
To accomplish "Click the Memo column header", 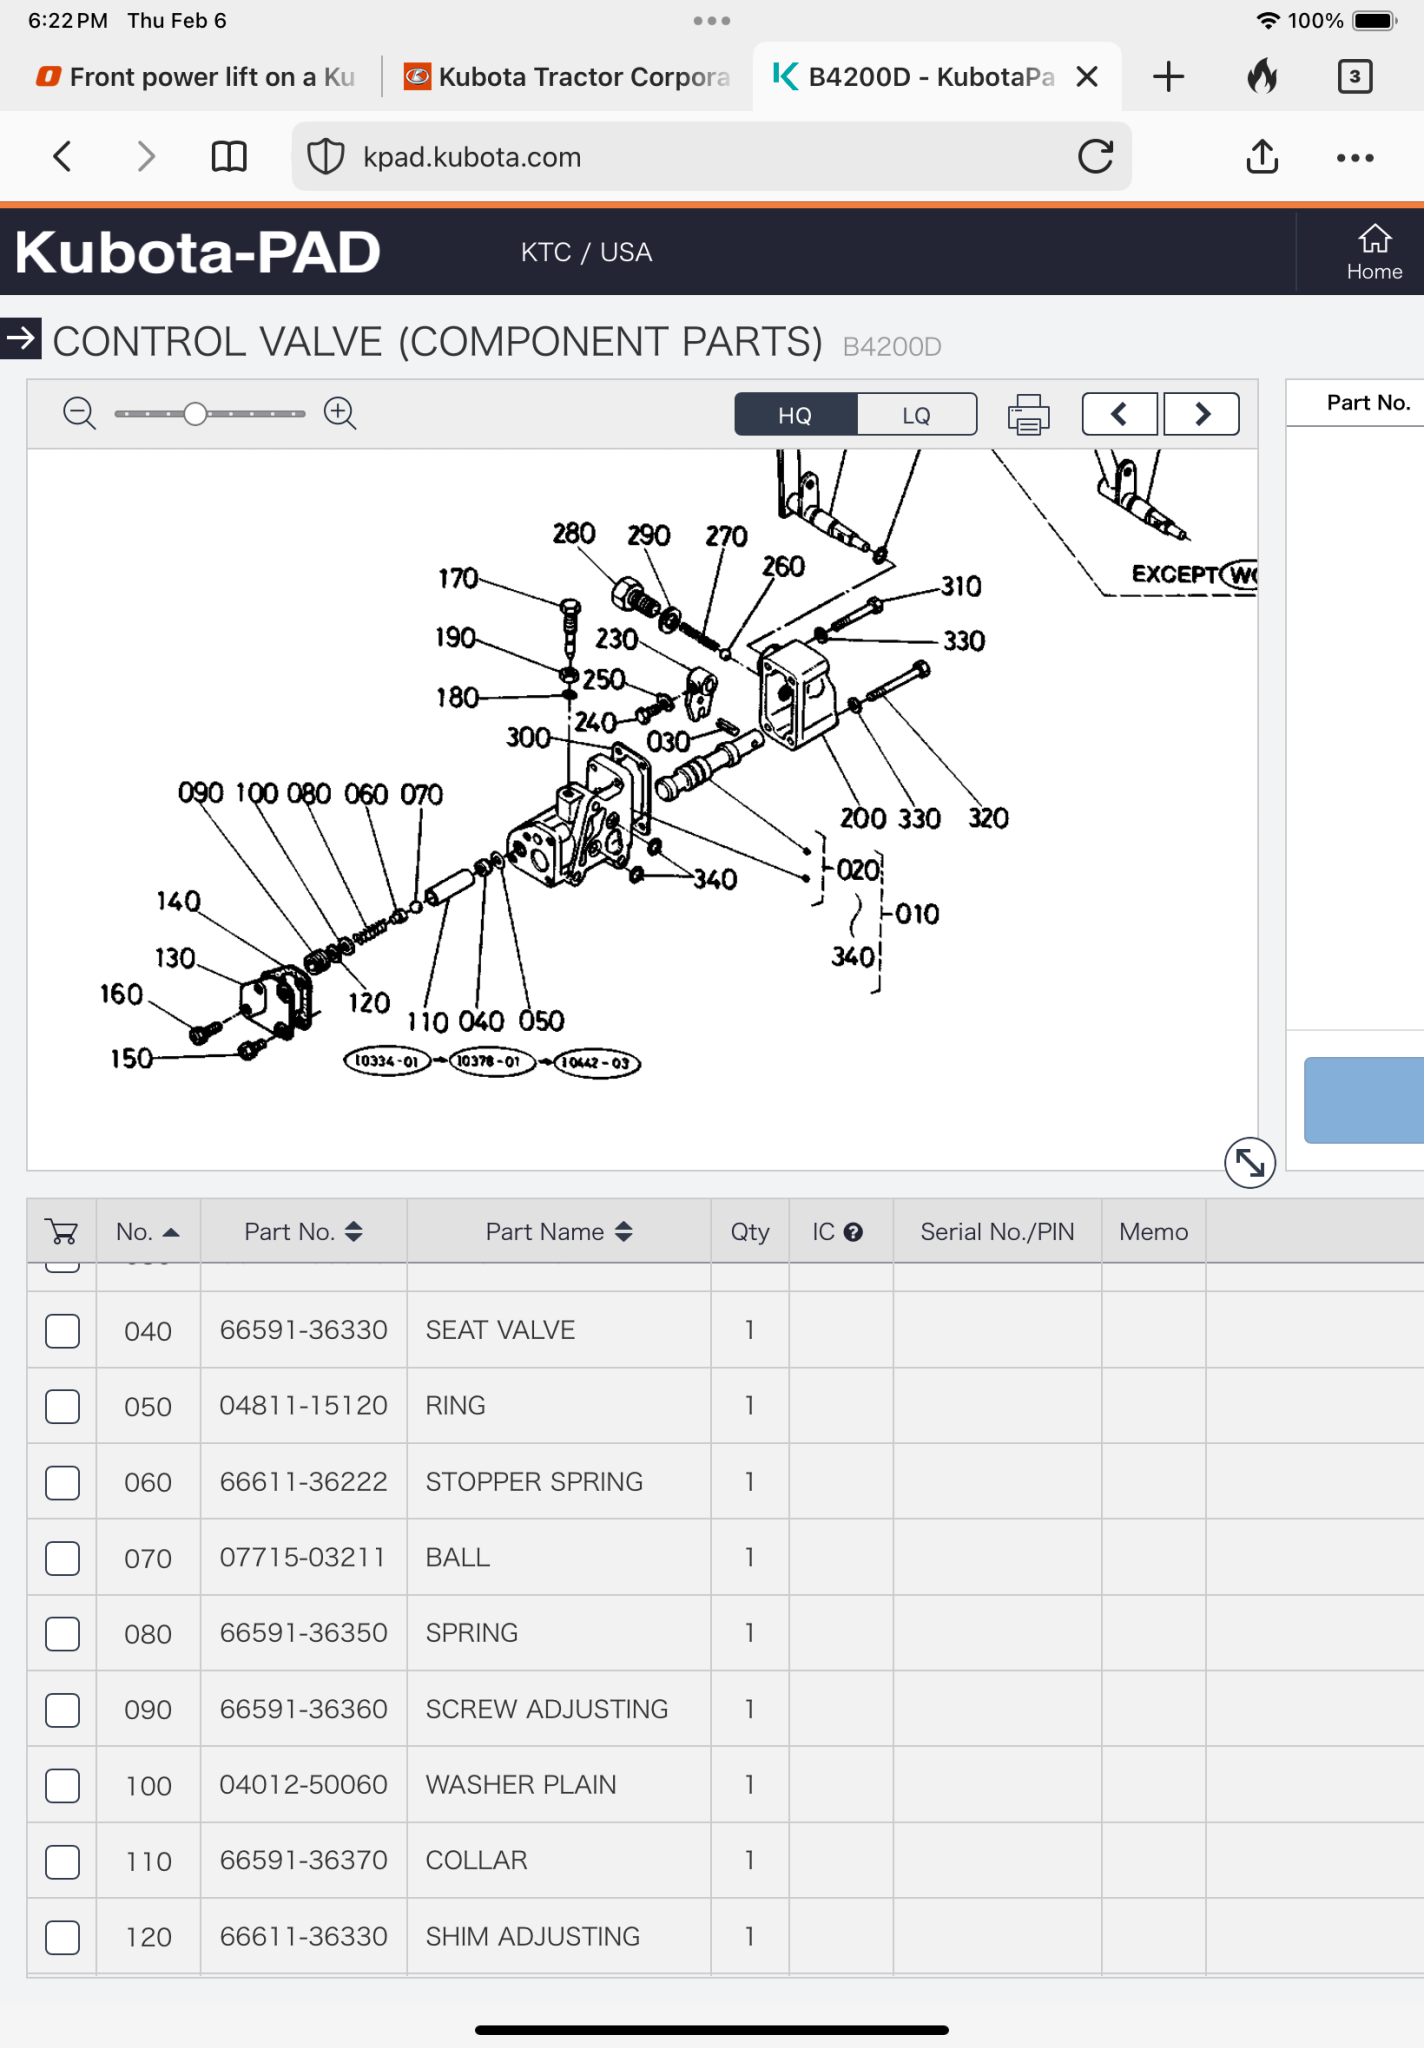I will point(1153,1232).
